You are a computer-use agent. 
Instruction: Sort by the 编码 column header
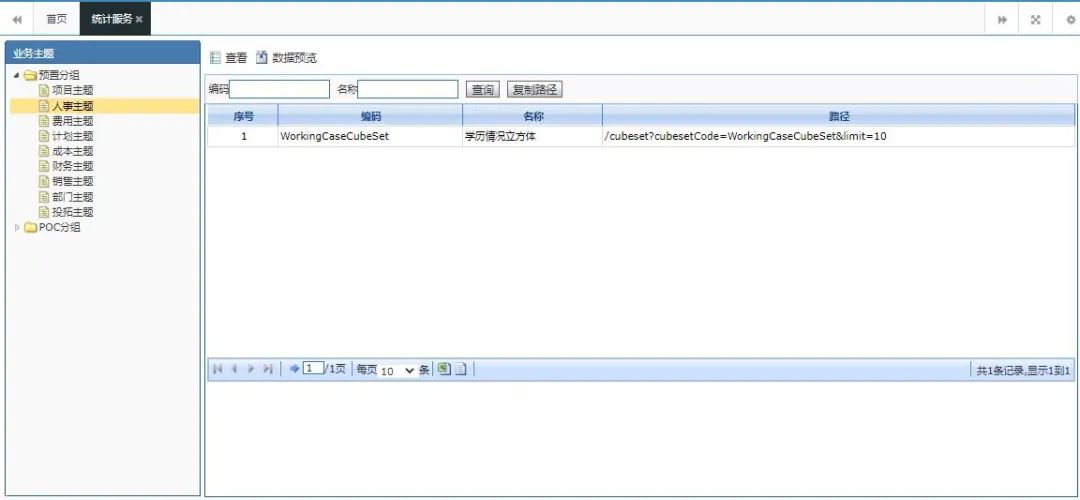coord(371,116)
